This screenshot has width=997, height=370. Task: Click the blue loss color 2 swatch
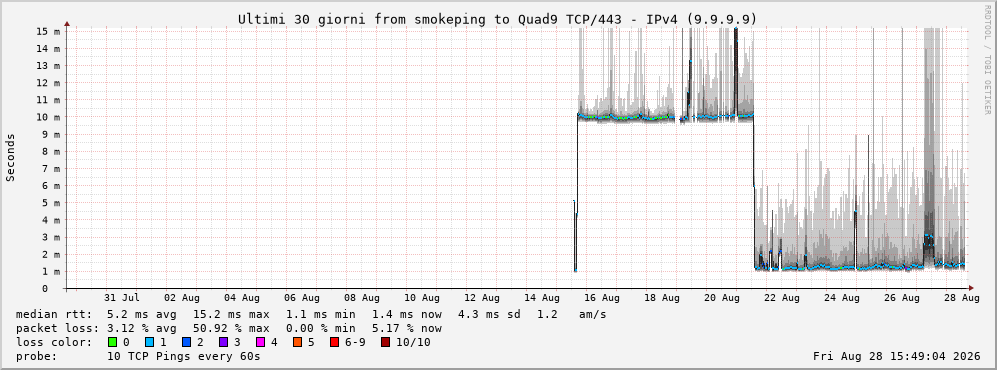click(x=186, y=343)
